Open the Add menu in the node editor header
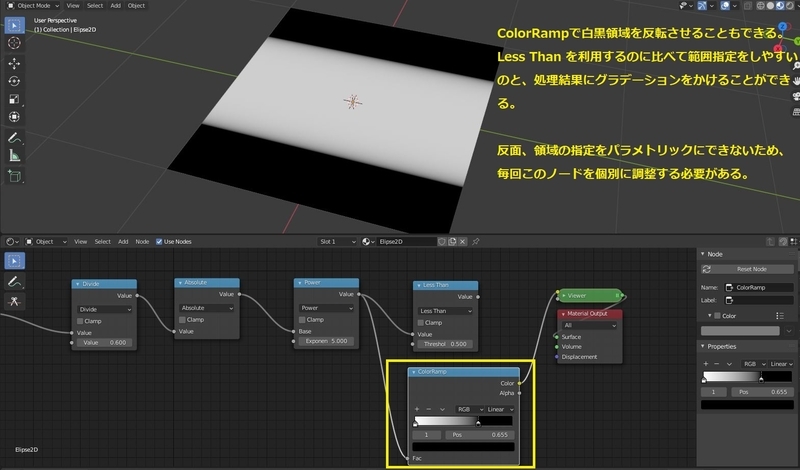Image resolution: width=800 pixels, height=470 pixels. pos(123,241)
